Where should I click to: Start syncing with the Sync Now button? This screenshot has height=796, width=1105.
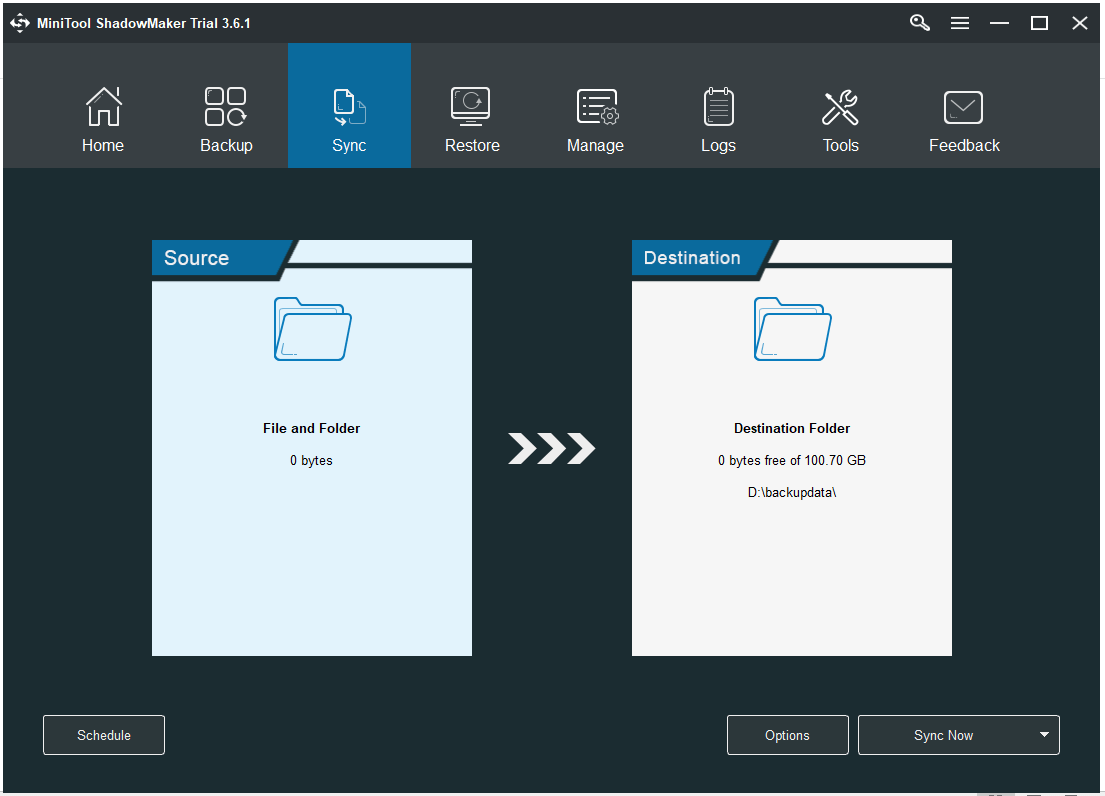(x=943, y=735)
